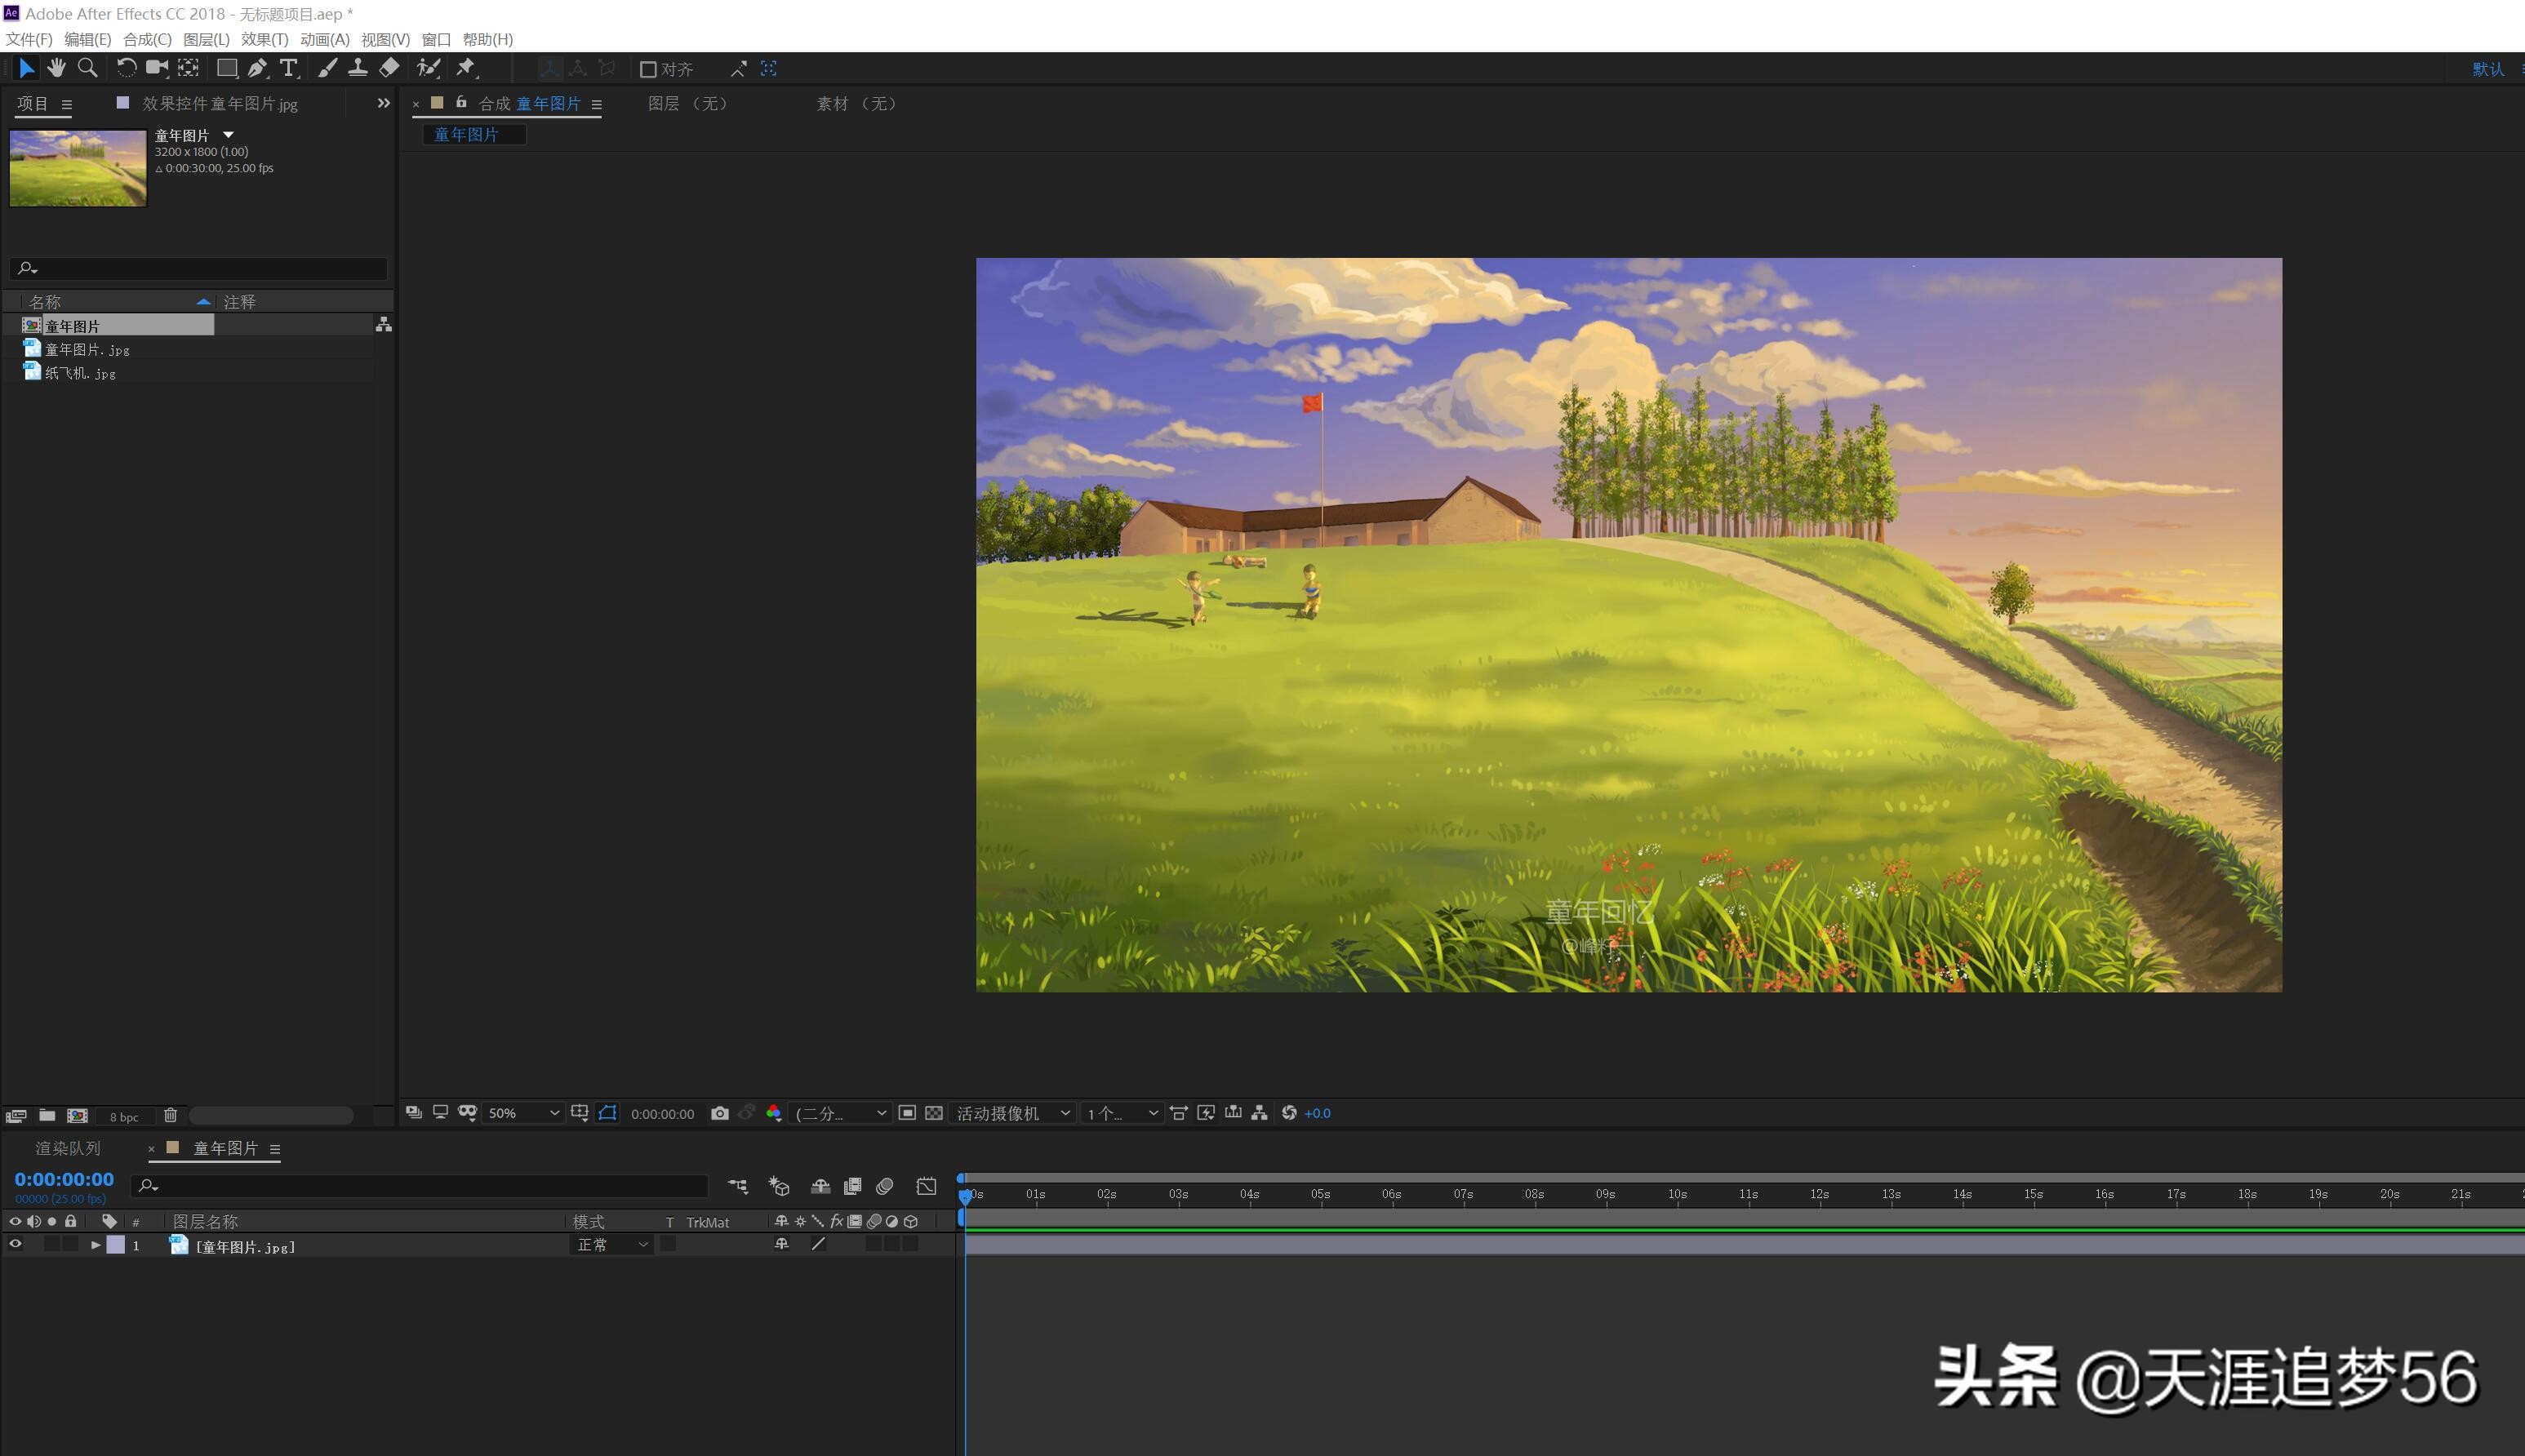Select the horizontal Type tool
The image size is (2525, 1456).
(x=289, y=68)
